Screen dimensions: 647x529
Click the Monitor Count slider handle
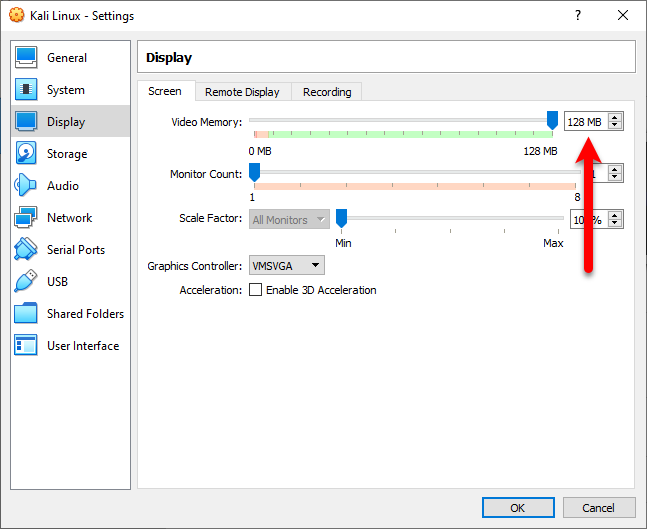click(255, 172)
